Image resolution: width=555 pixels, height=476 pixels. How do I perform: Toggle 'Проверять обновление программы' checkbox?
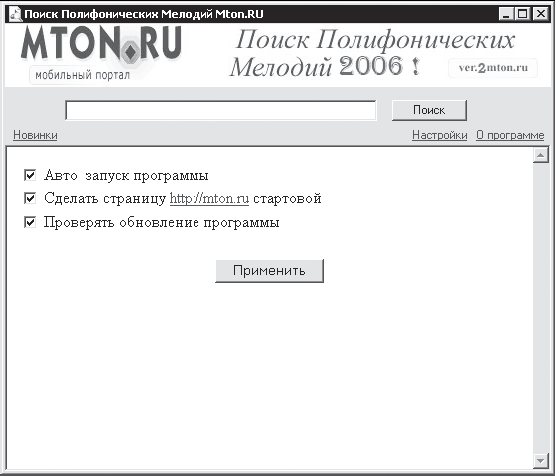[30, 222]
